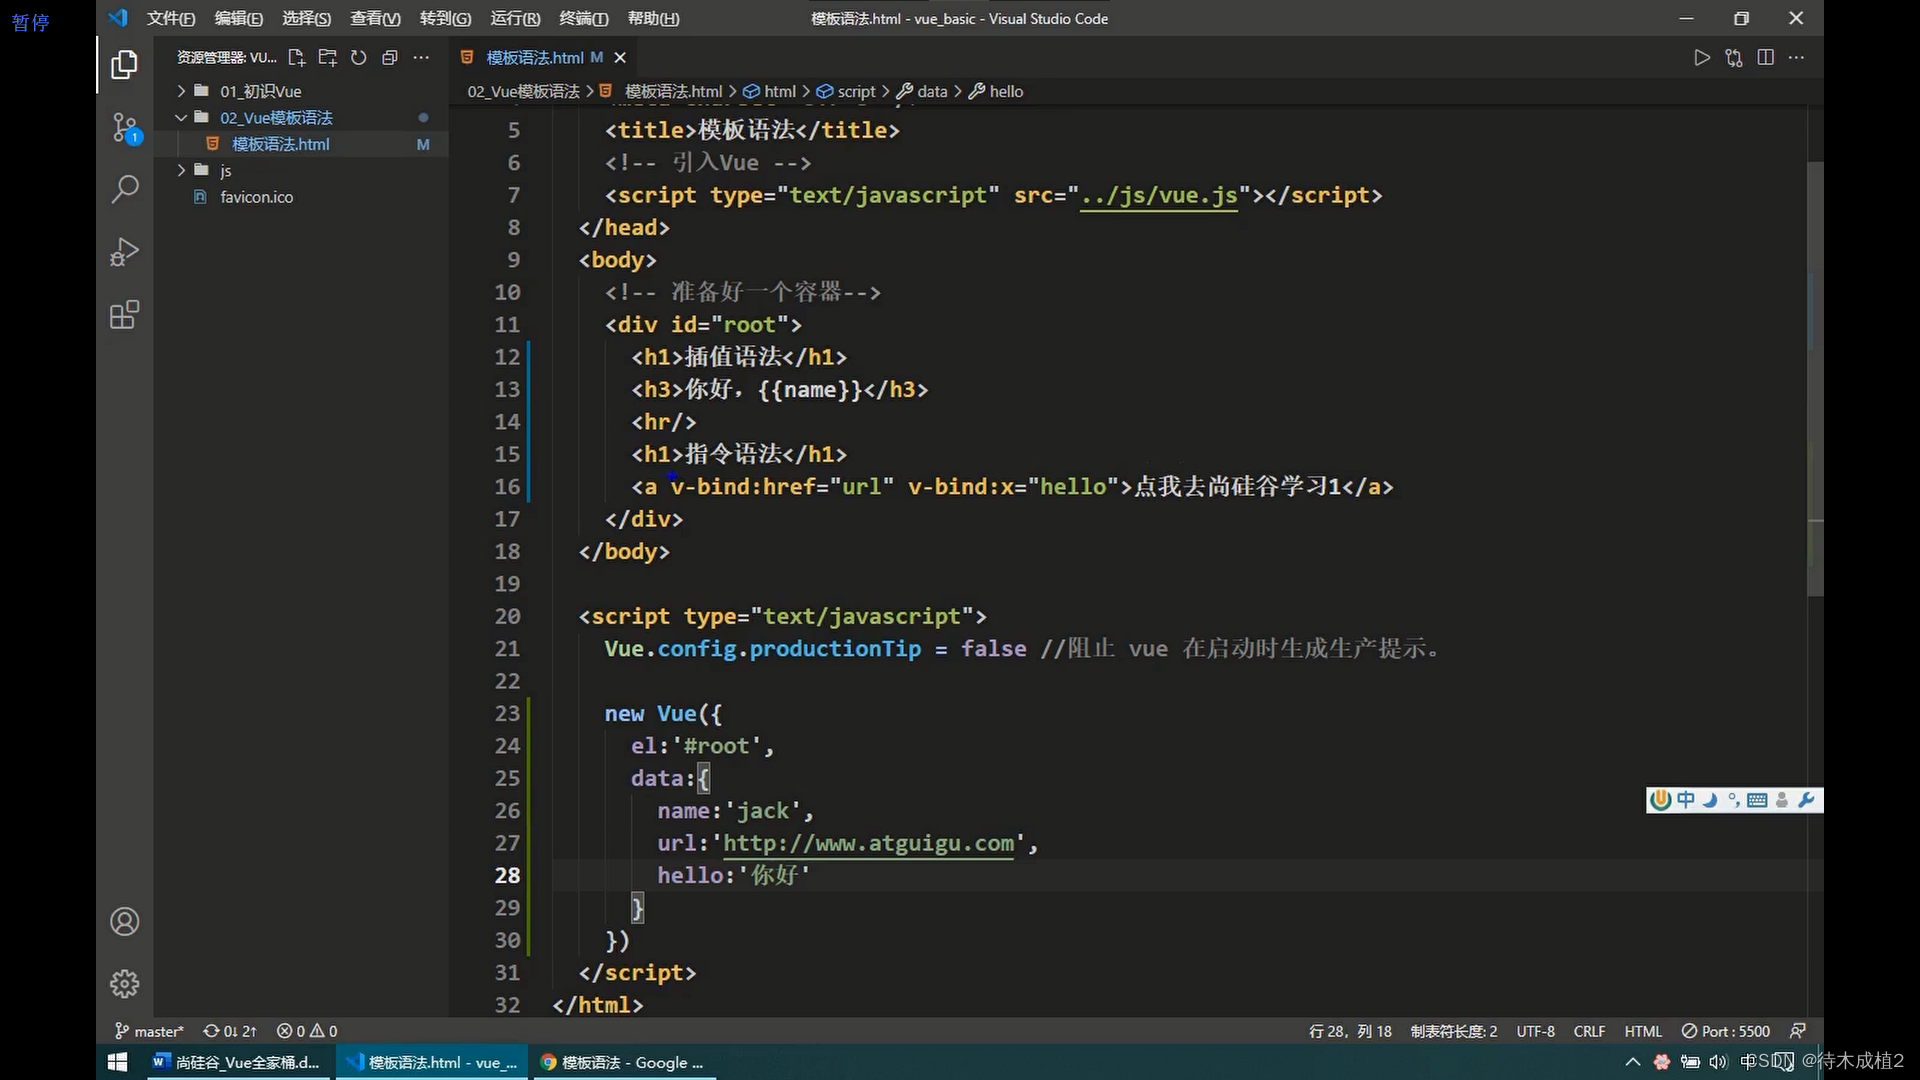The height and width of the screenshot is (1080, 1920).
Task: Open the Source Control view
Action: pos(124,128)
